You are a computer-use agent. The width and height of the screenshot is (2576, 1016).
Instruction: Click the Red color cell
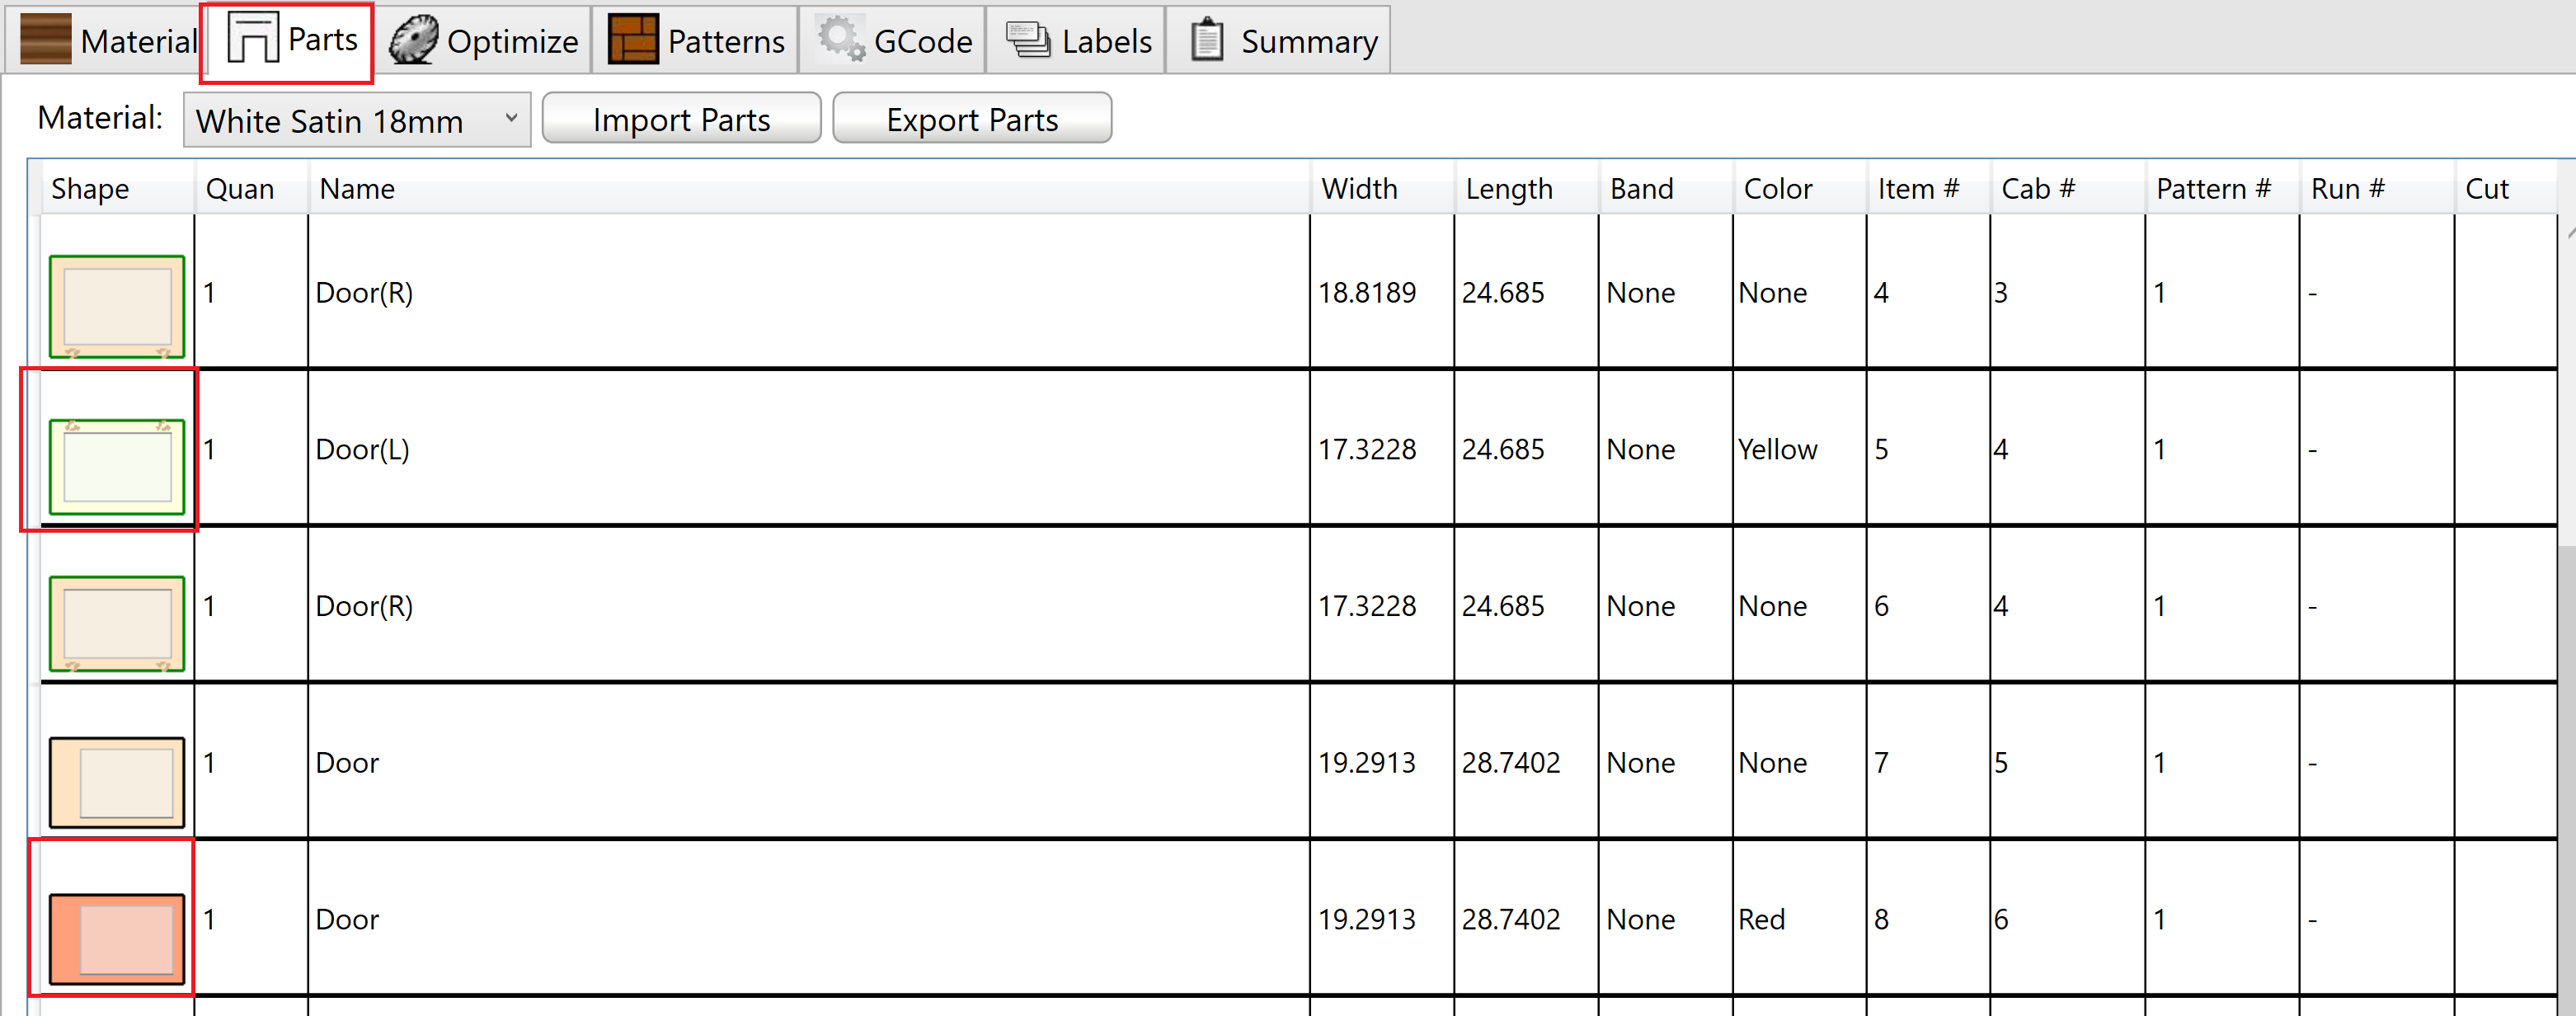pyautogui.click(x=1761, y=919)
